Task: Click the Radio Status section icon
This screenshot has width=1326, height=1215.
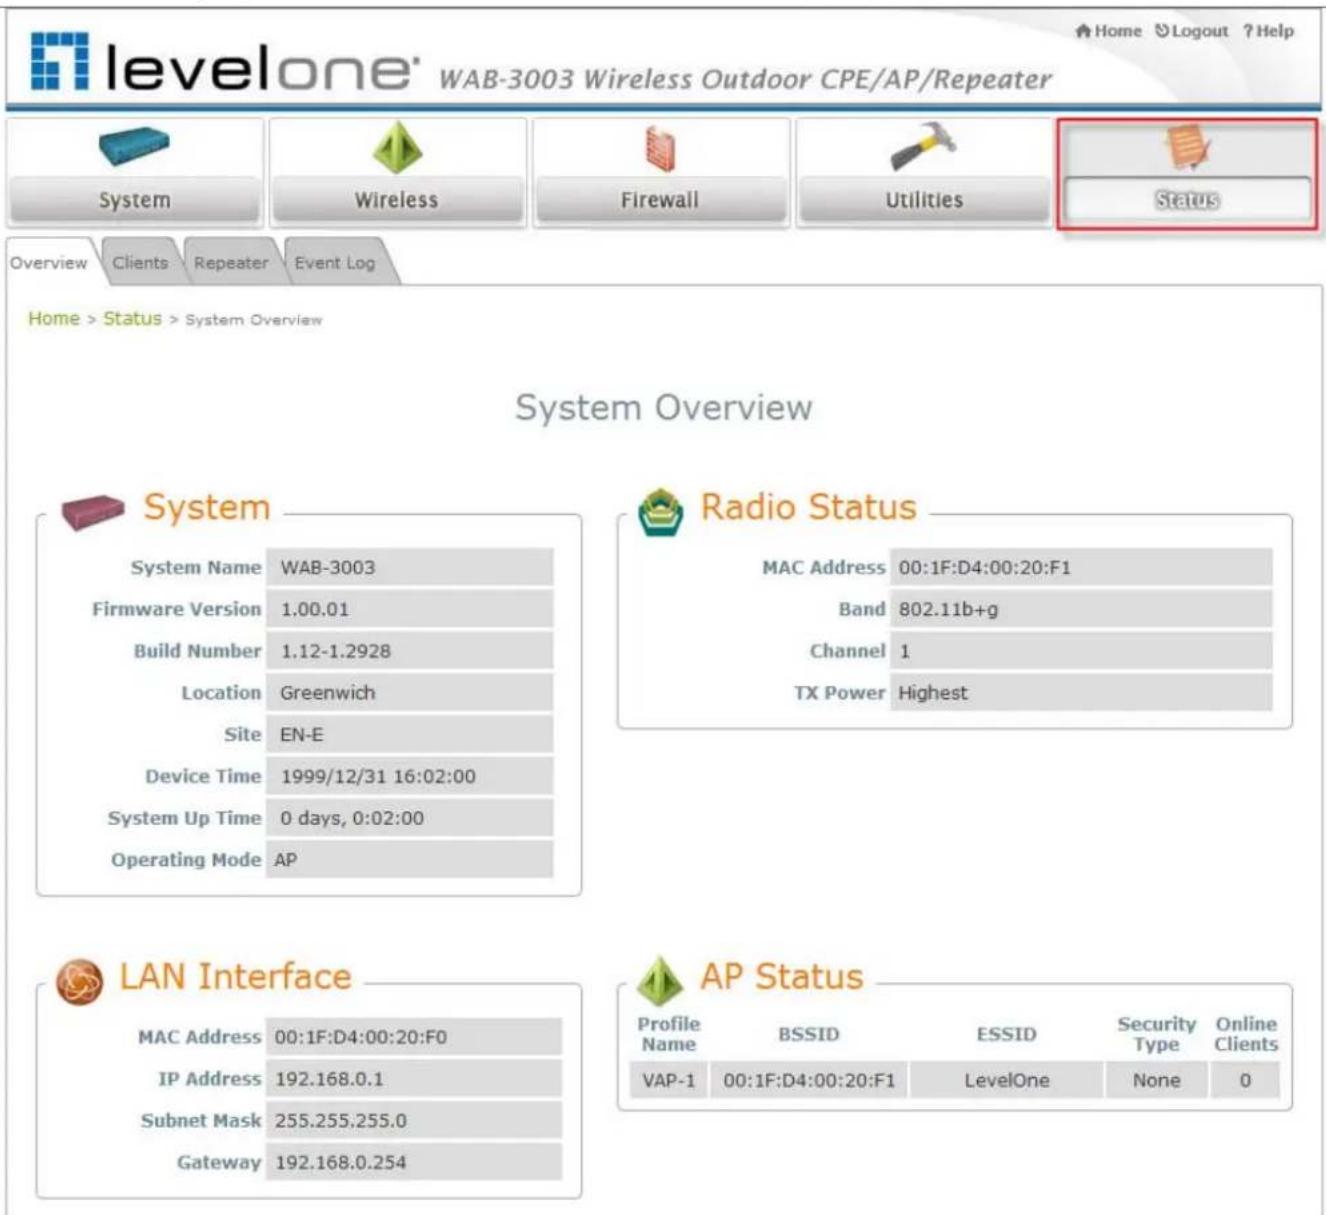Action: pyautogui.click(x=661, y=512)
